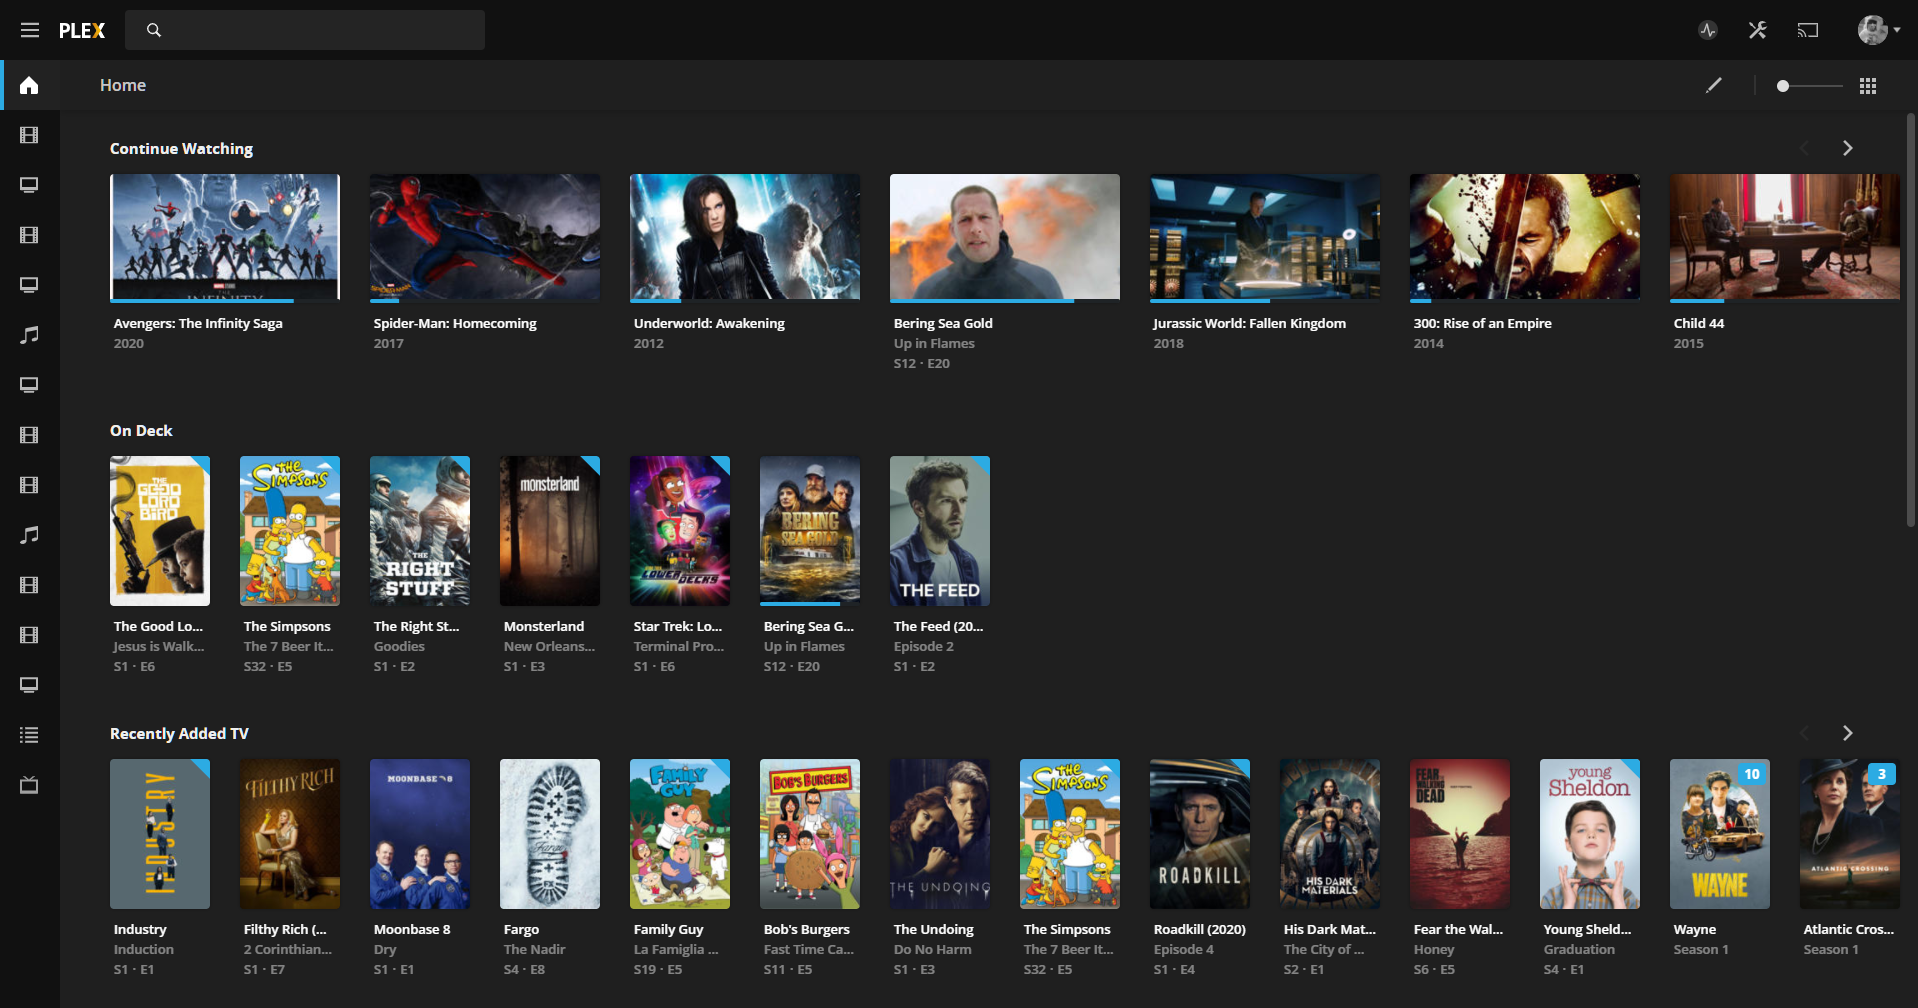
Task: Click the Activity pulse icon
Action: [x=1708, y=30]
